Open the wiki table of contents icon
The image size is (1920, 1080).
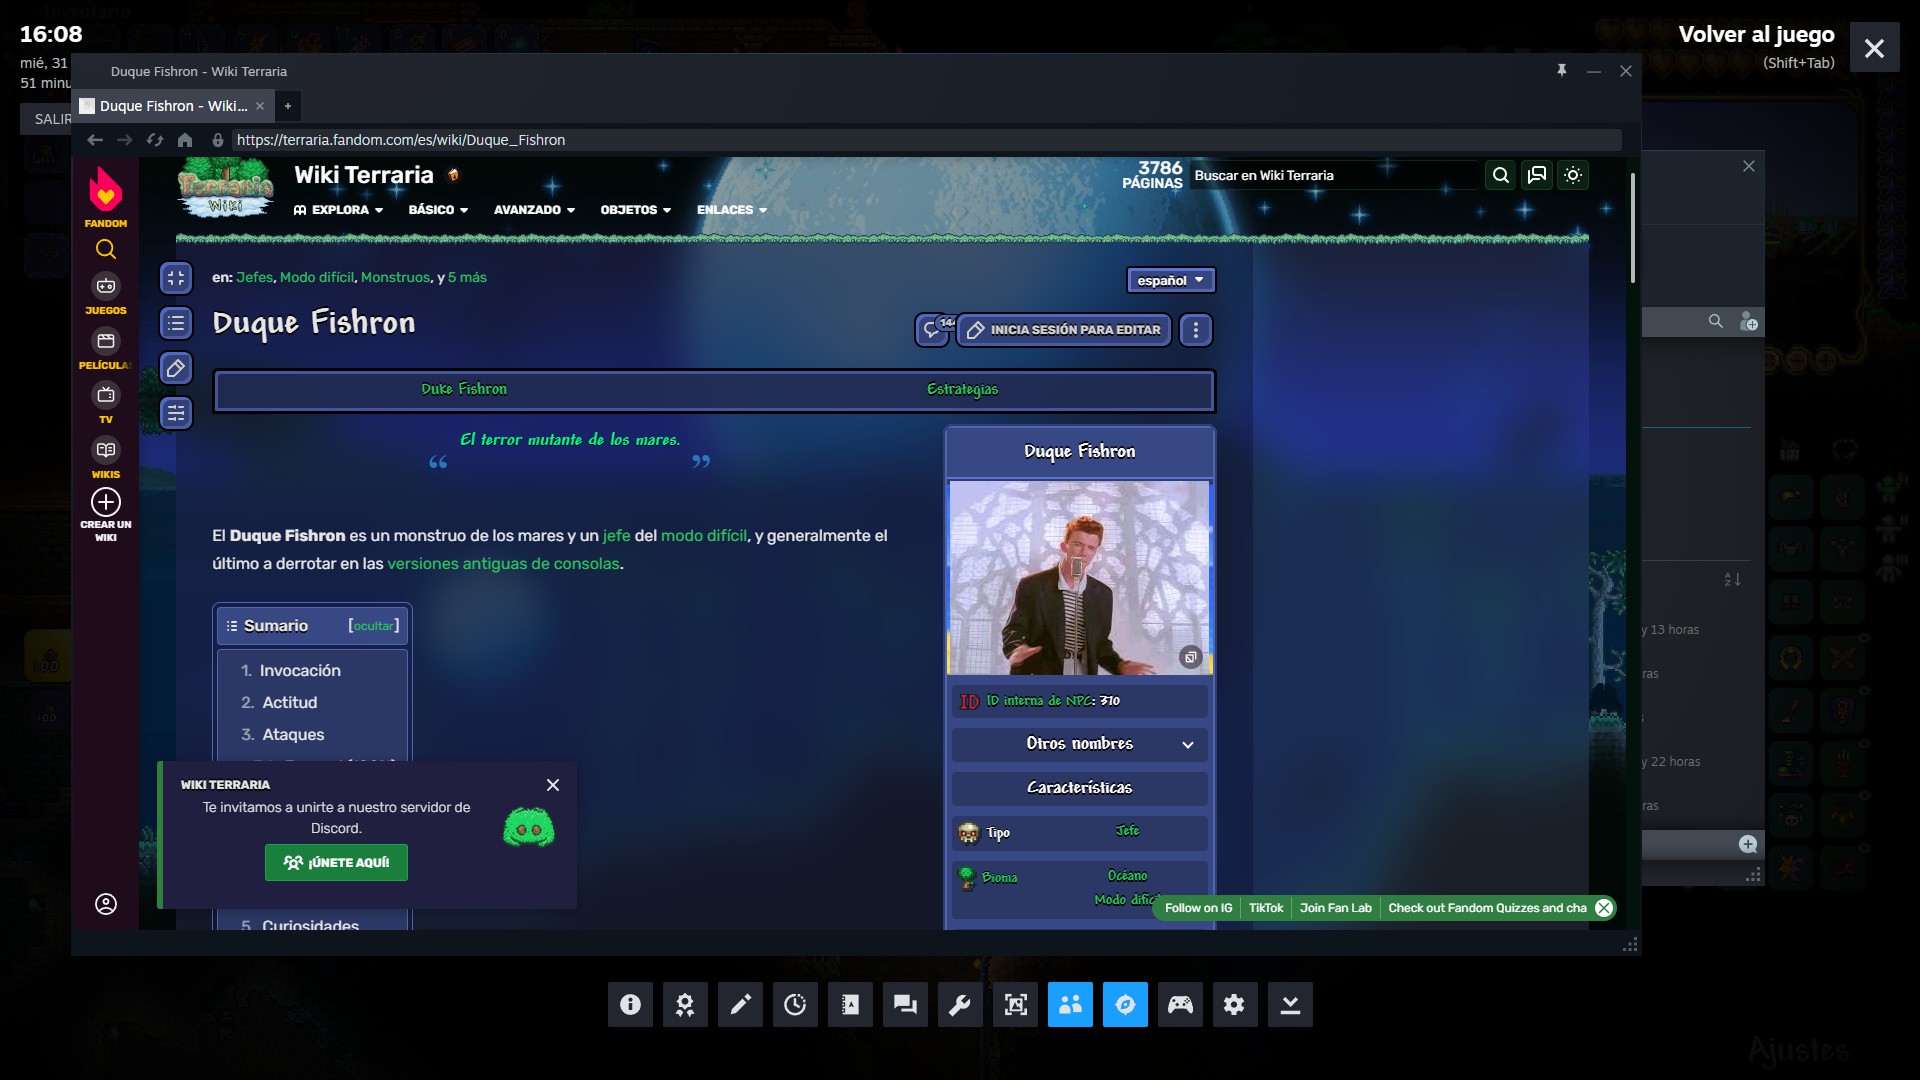click(x=176, y=323)
